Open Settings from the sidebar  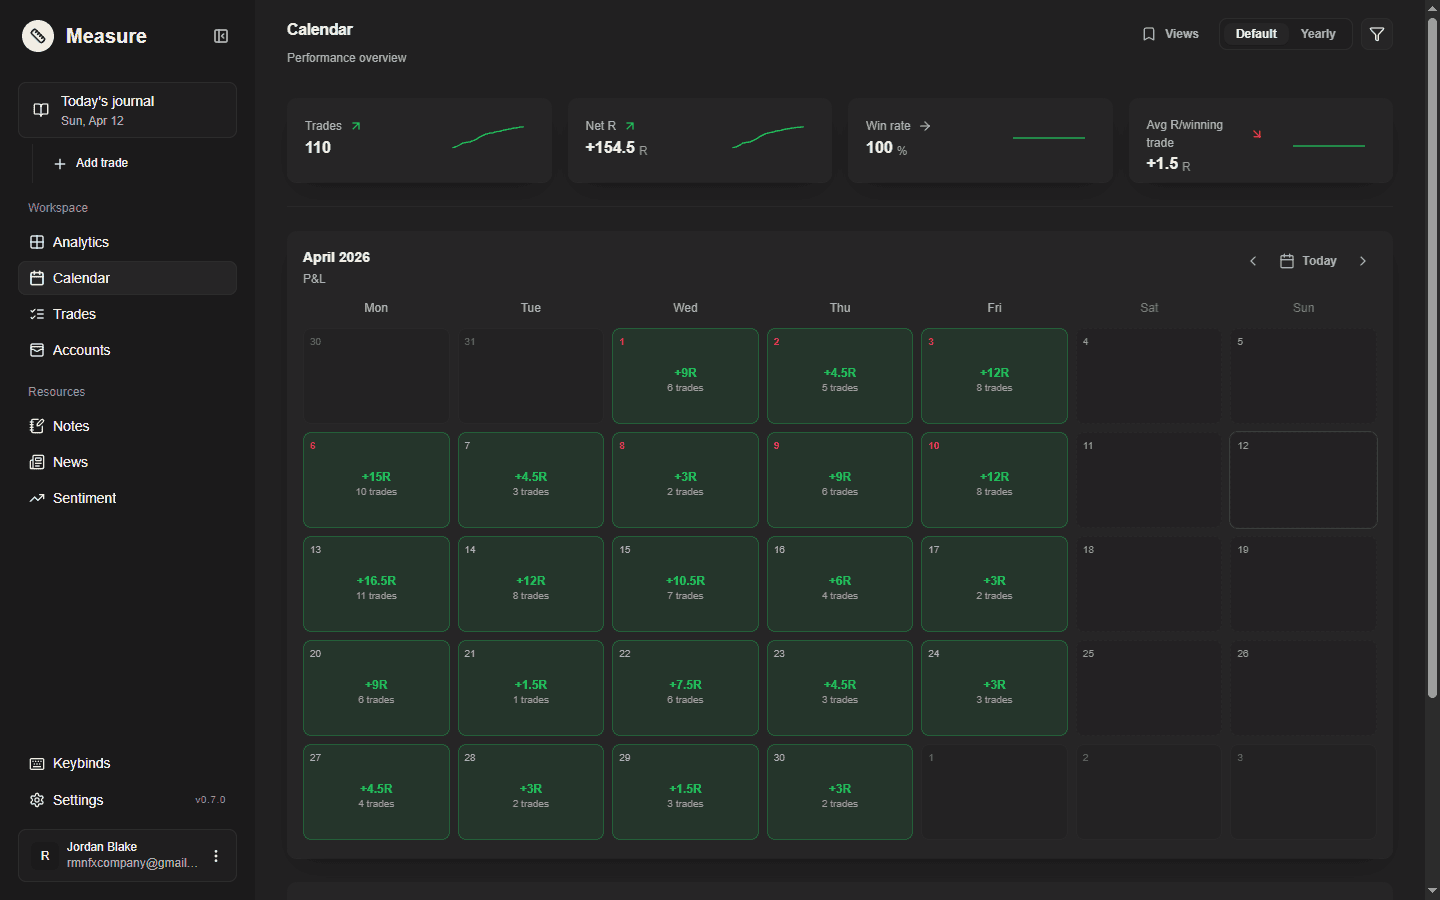coord(77,799)
